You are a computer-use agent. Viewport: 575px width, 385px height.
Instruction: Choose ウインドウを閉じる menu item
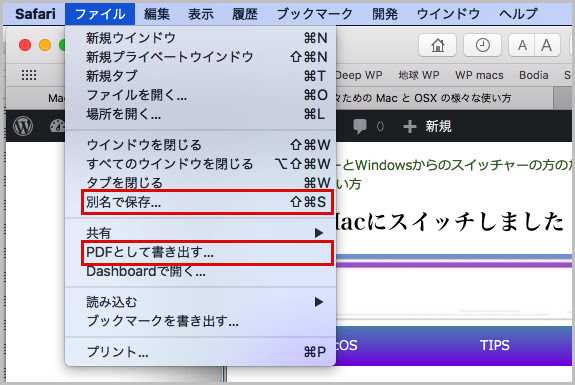point(200,145)
